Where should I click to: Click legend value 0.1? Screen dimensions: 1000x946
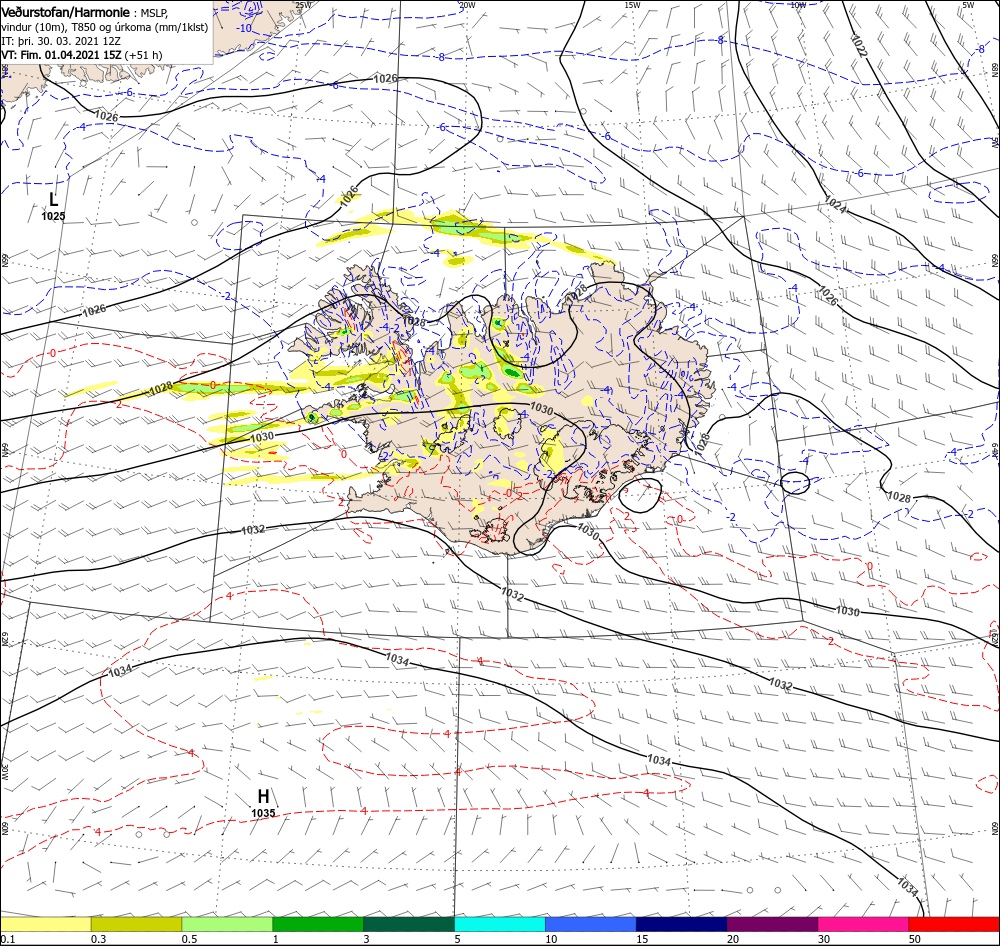coord(7,939)
